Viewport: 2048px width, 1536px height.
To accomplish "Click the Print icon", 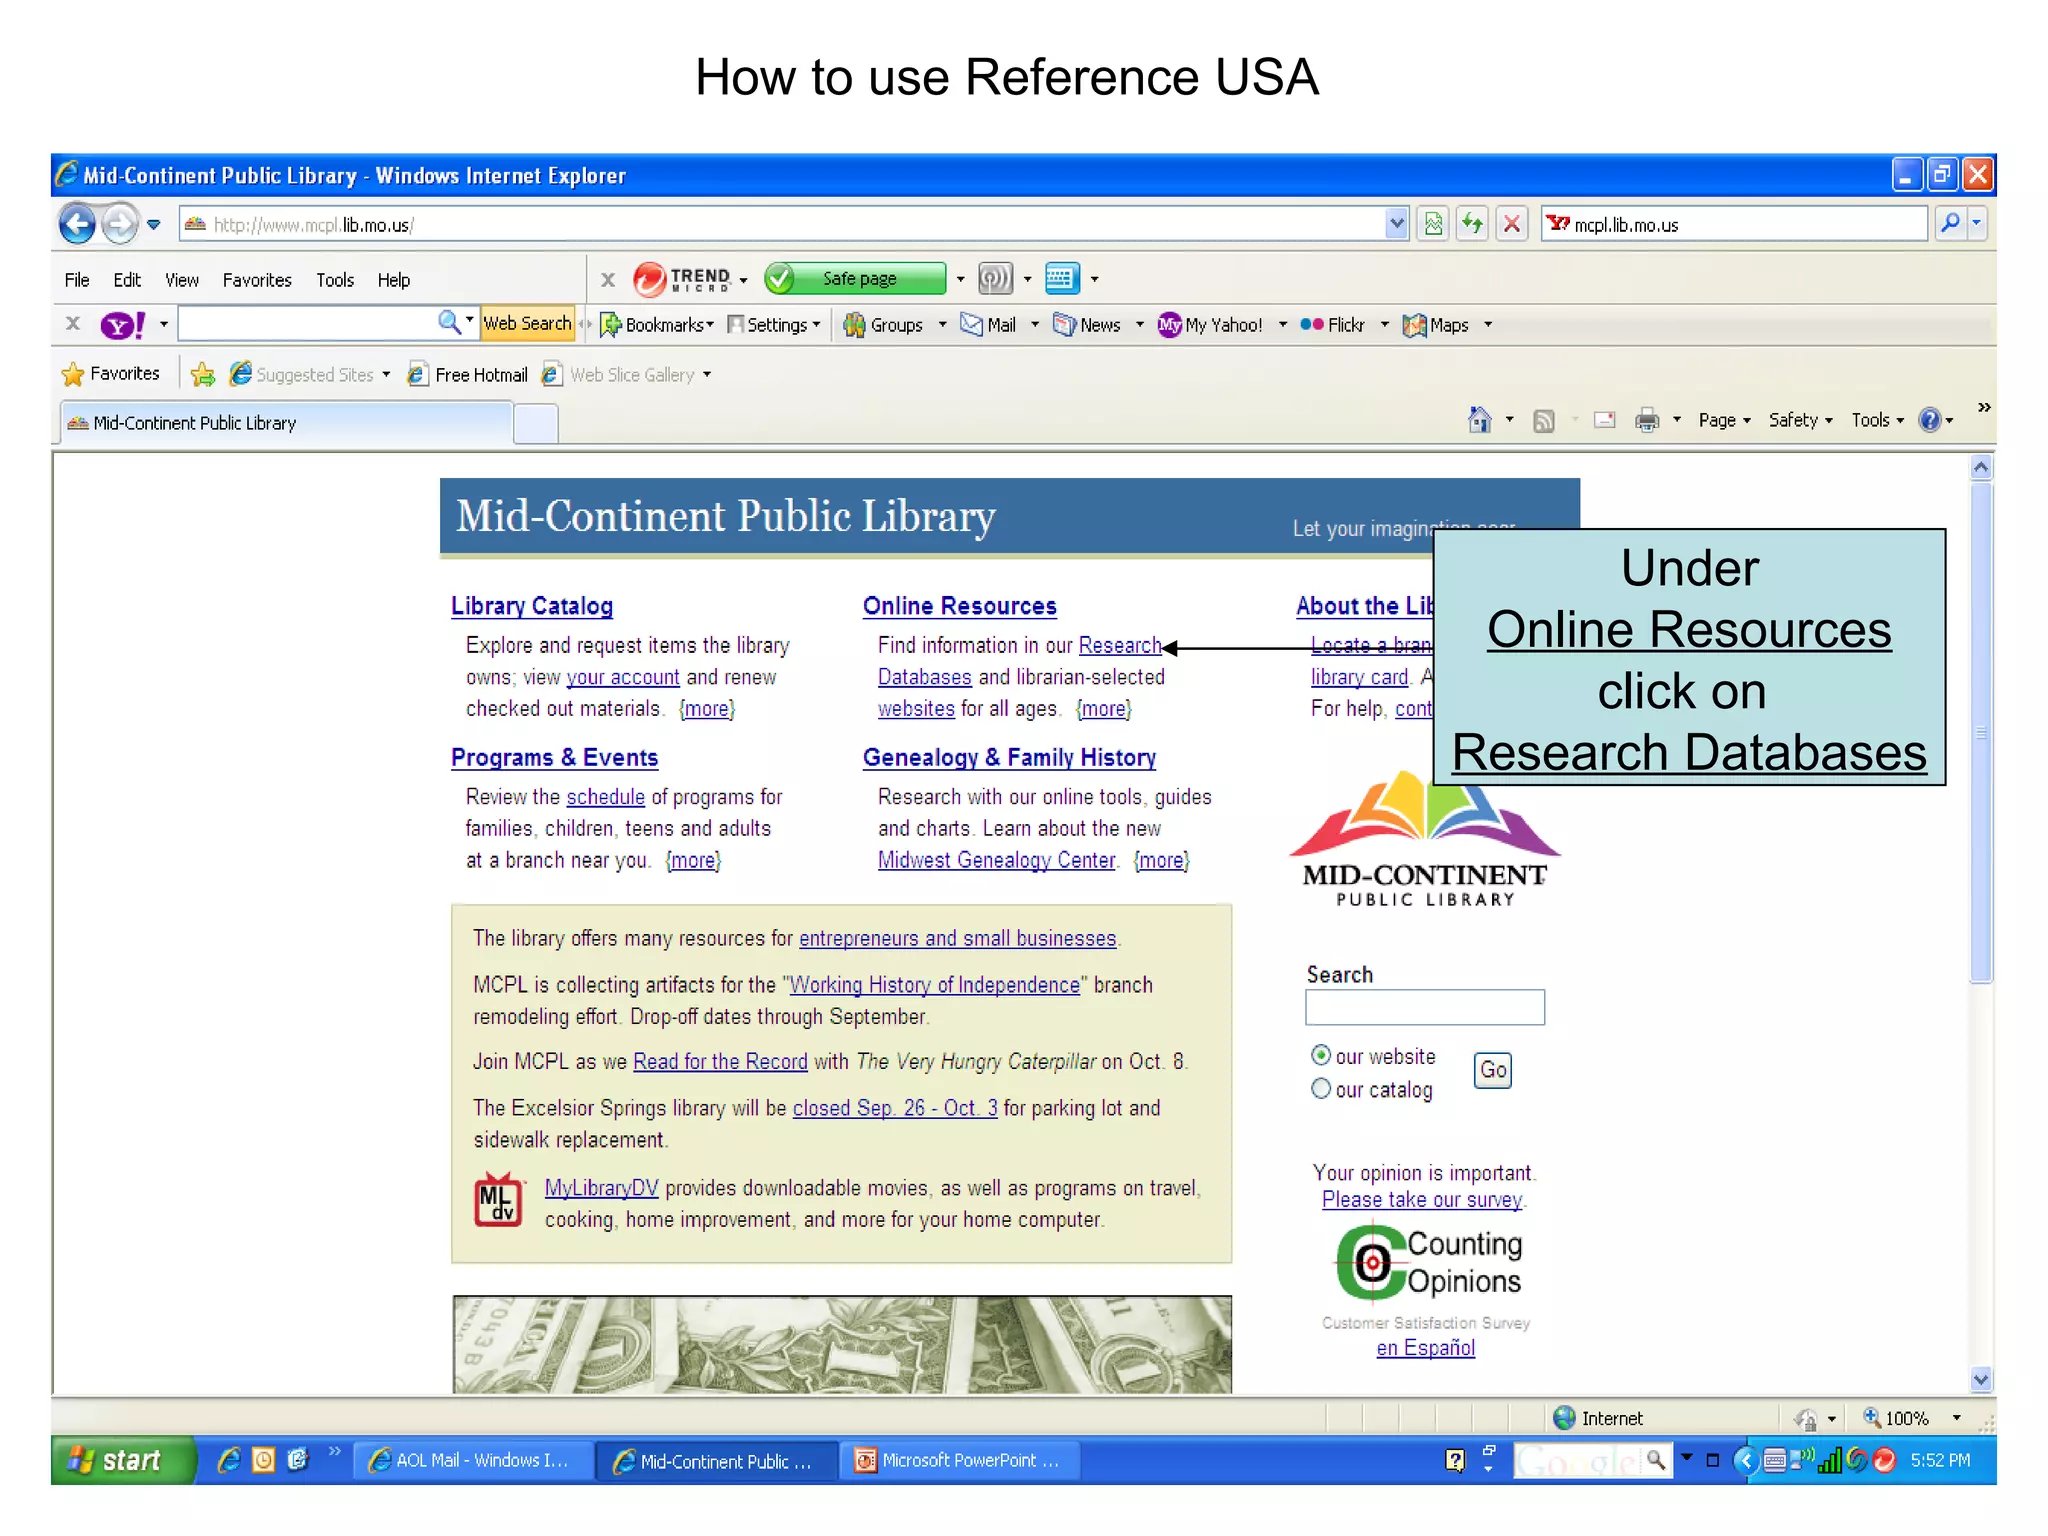I will click(x=1647, y=420).
